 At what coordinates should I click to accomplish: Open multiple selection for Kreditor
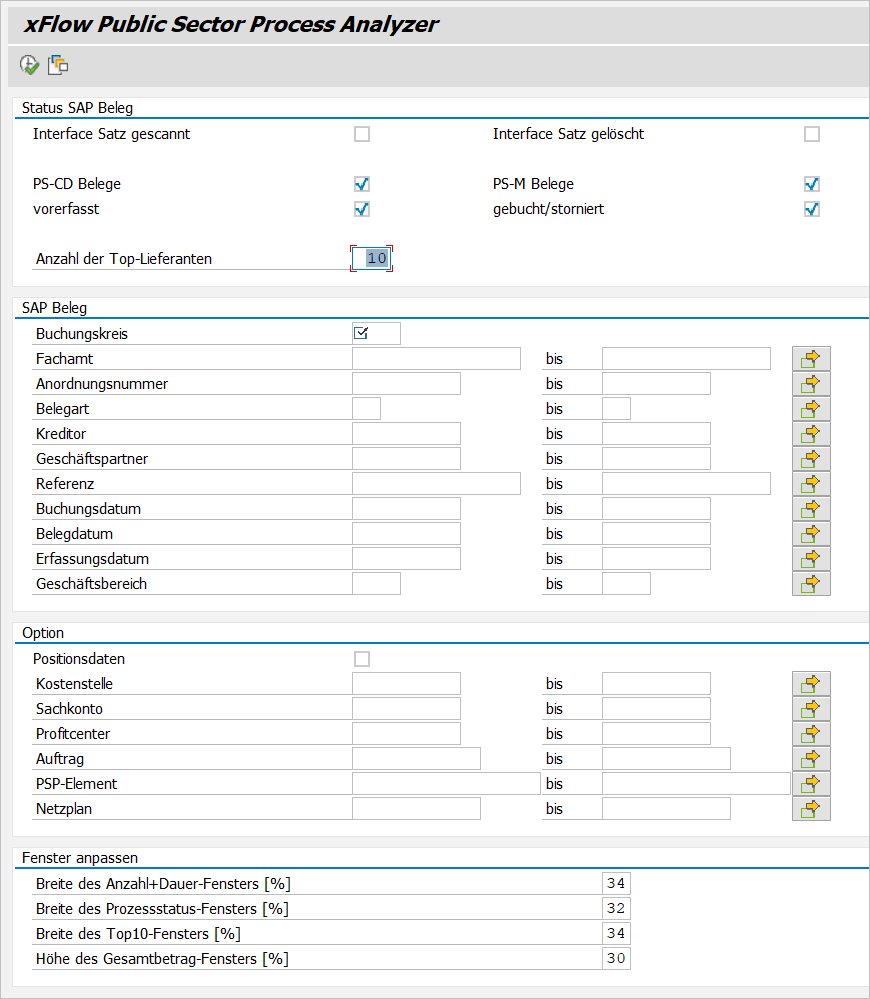811,433
